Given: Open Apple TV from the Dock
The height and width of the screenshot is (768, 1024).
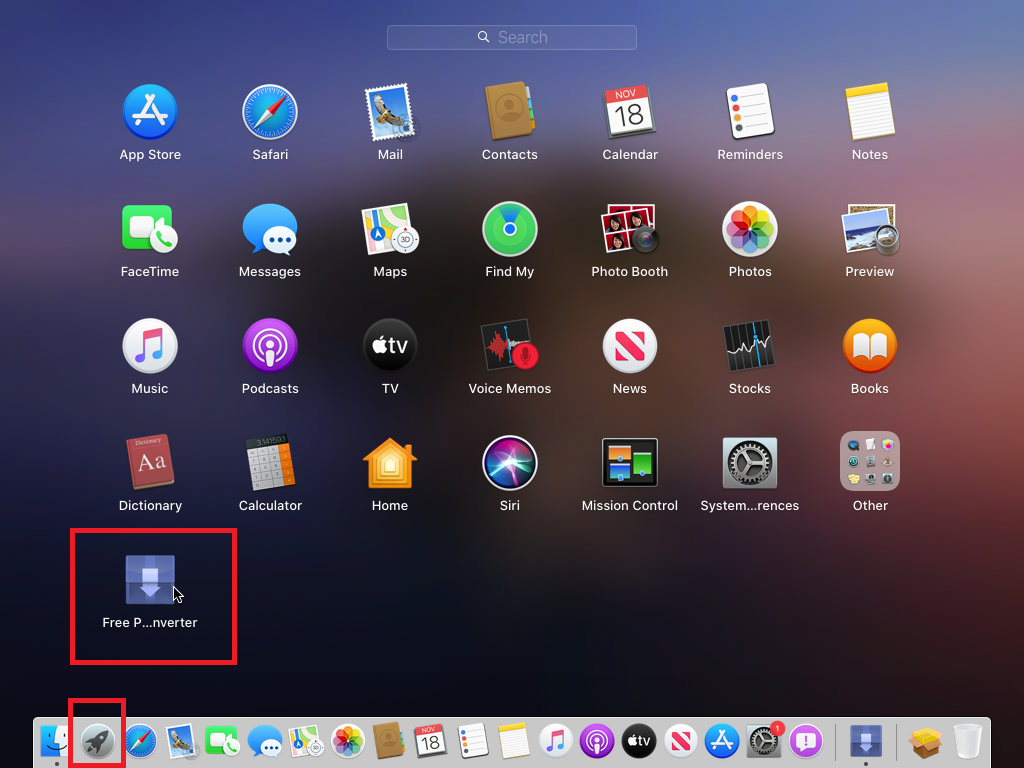Looking at the screenshot, I should tap(639, 742).
